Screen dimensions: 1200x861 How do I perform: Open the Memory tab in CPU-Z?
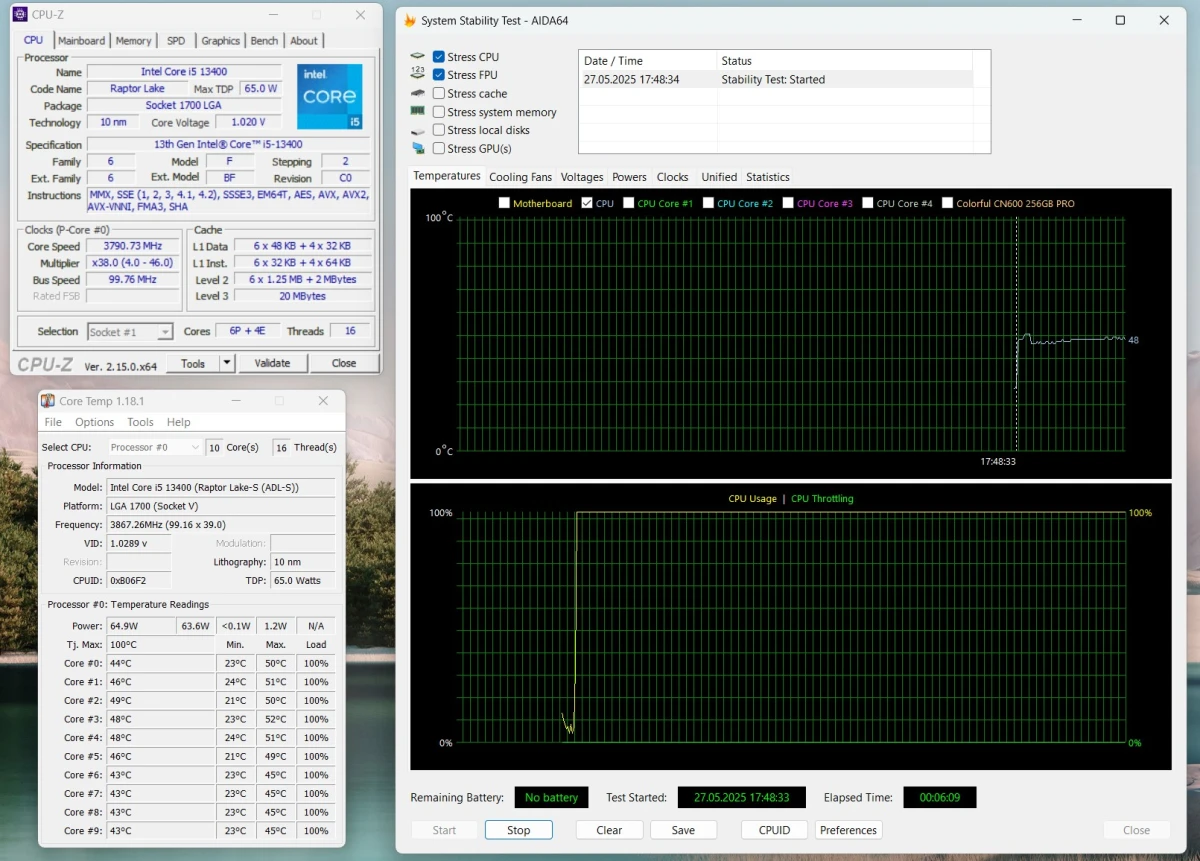pos(133,41)
